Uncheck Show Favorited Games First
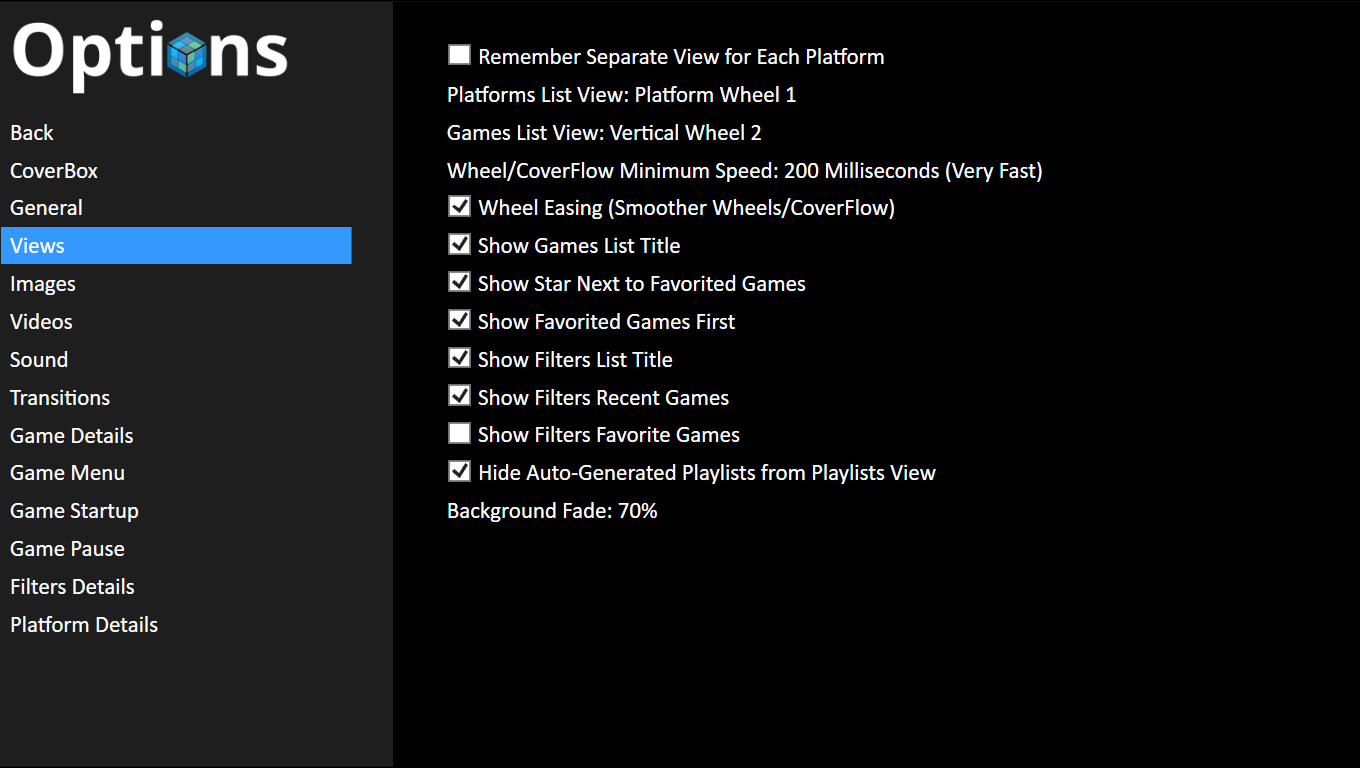The image size is (1360, 768). pos(459,321)
